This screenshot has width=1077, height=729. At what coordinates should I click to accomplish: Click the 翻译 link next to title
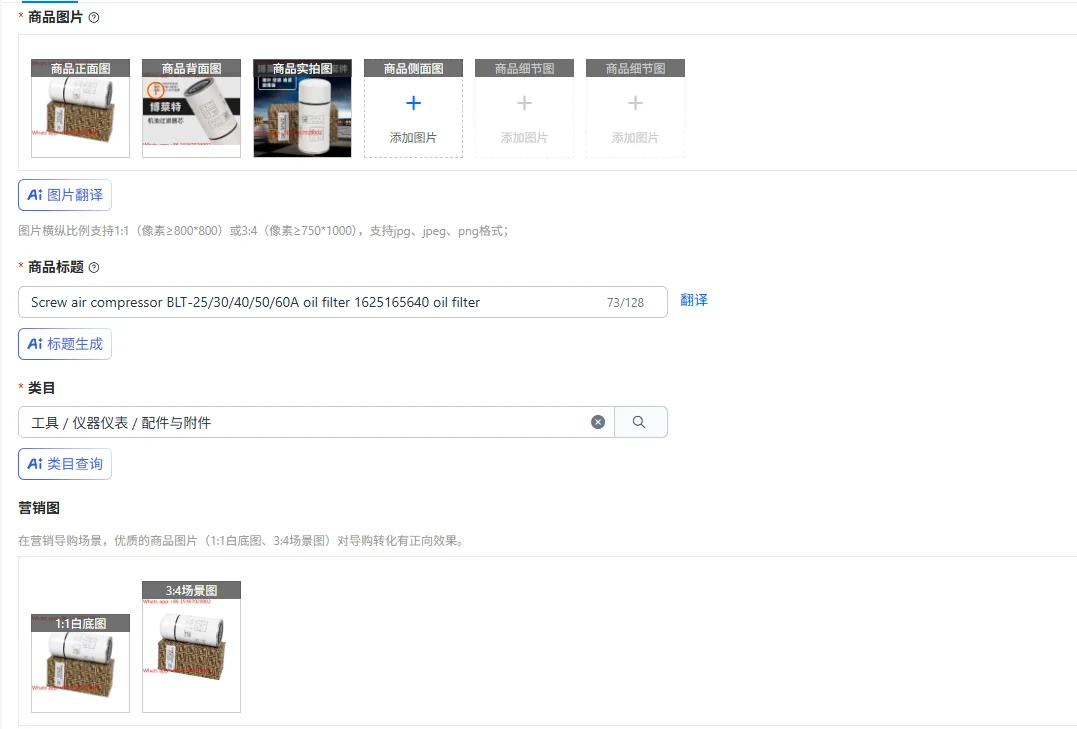pos(694,300)
